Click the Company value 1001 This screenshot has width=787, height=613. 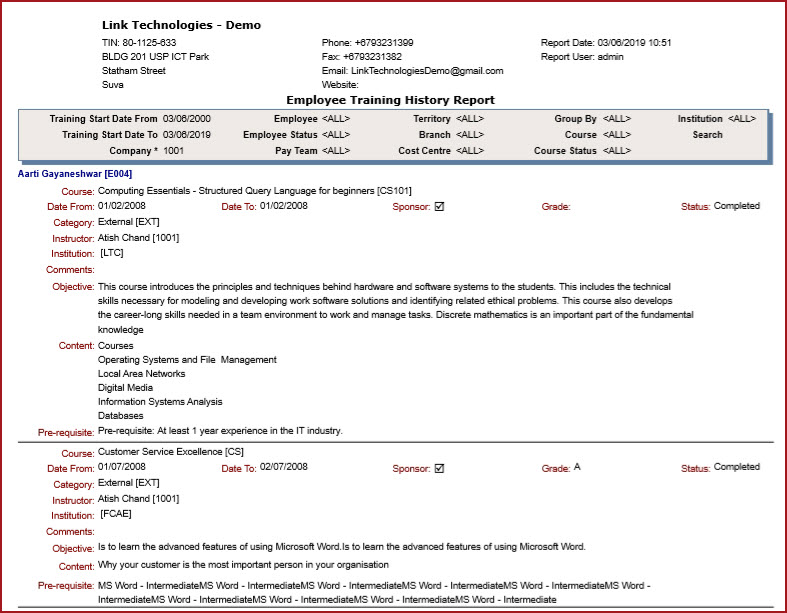pyautogui.click(x=174, y=151)
